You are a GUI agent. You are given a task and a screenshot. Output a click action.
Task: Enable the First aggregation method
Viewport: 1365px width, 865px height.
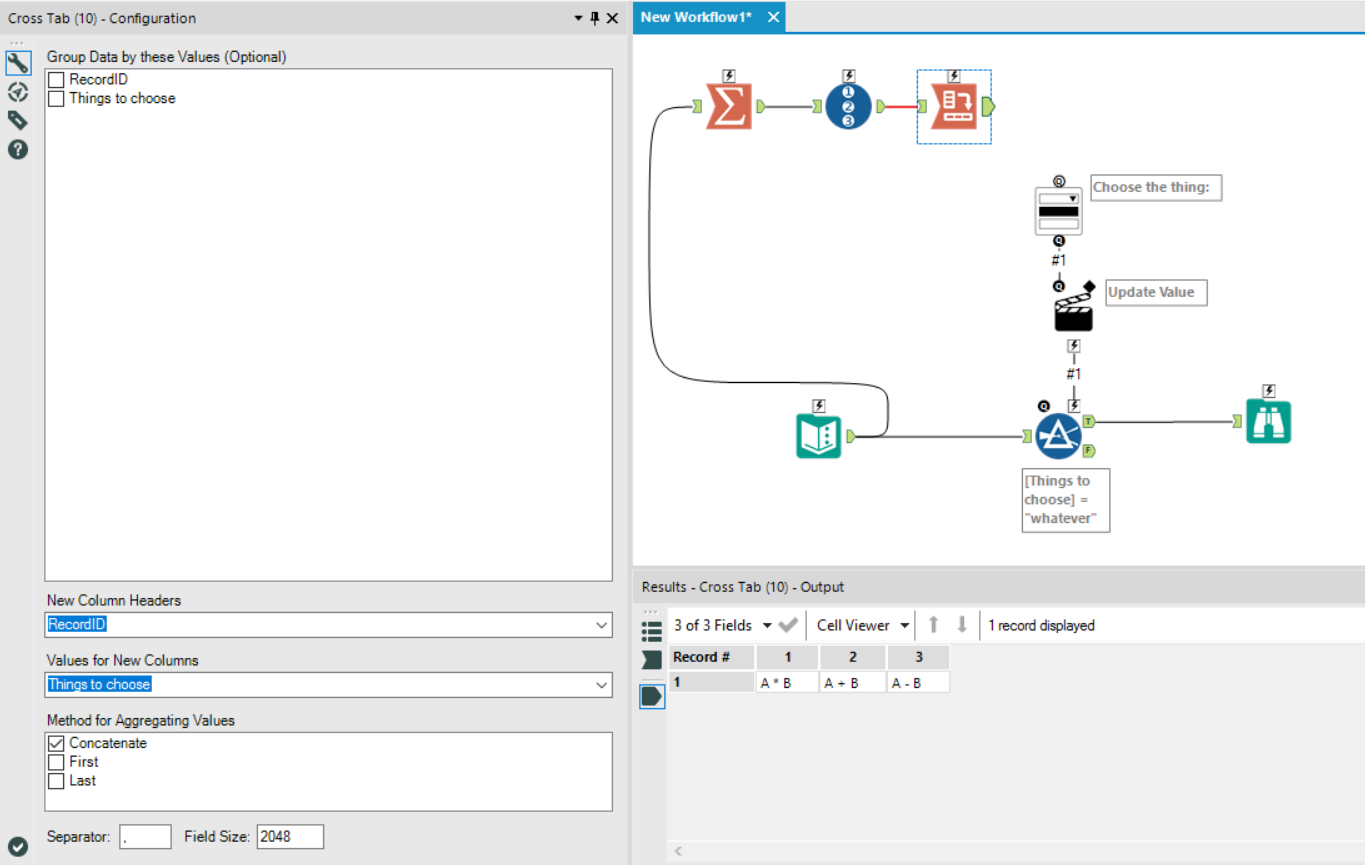(56, 761)
